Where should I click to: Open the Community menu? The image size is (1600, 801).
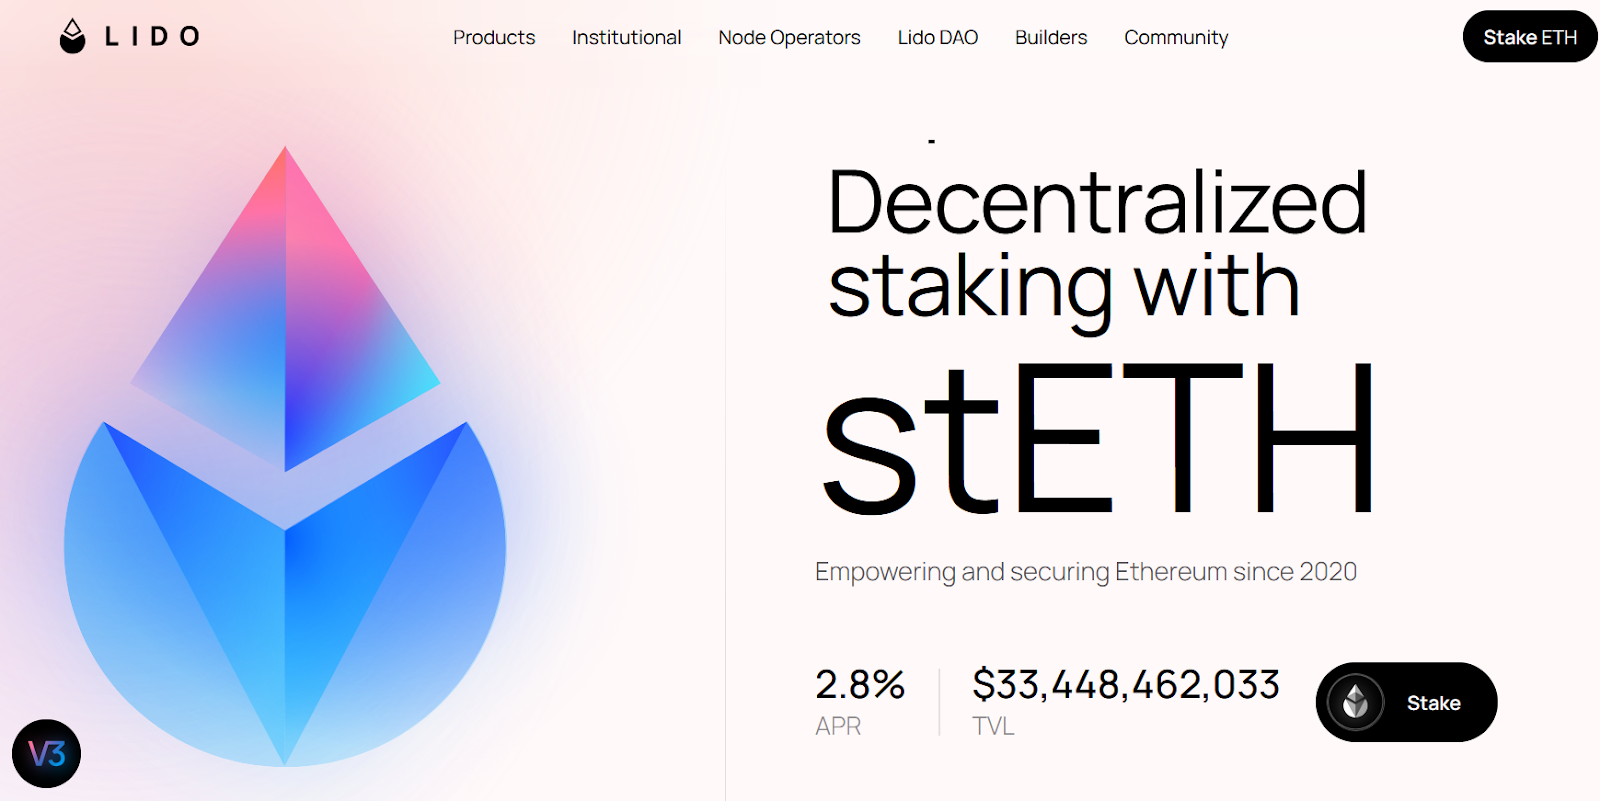coord(1176,37)
